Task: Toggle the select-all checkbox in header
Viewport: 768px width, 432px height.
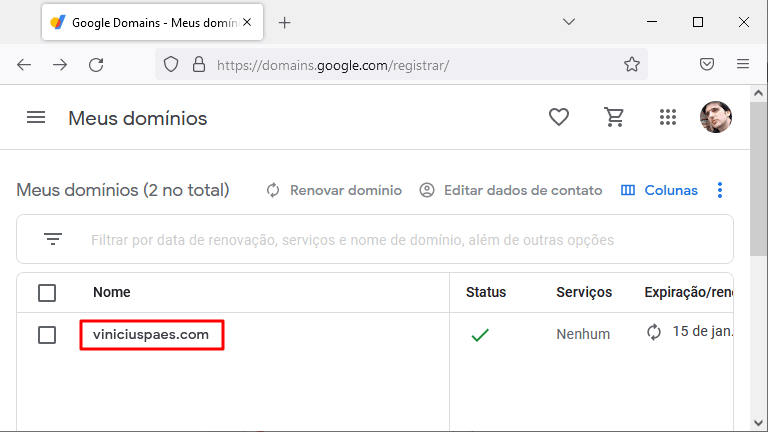Action: tap(47, 293)
